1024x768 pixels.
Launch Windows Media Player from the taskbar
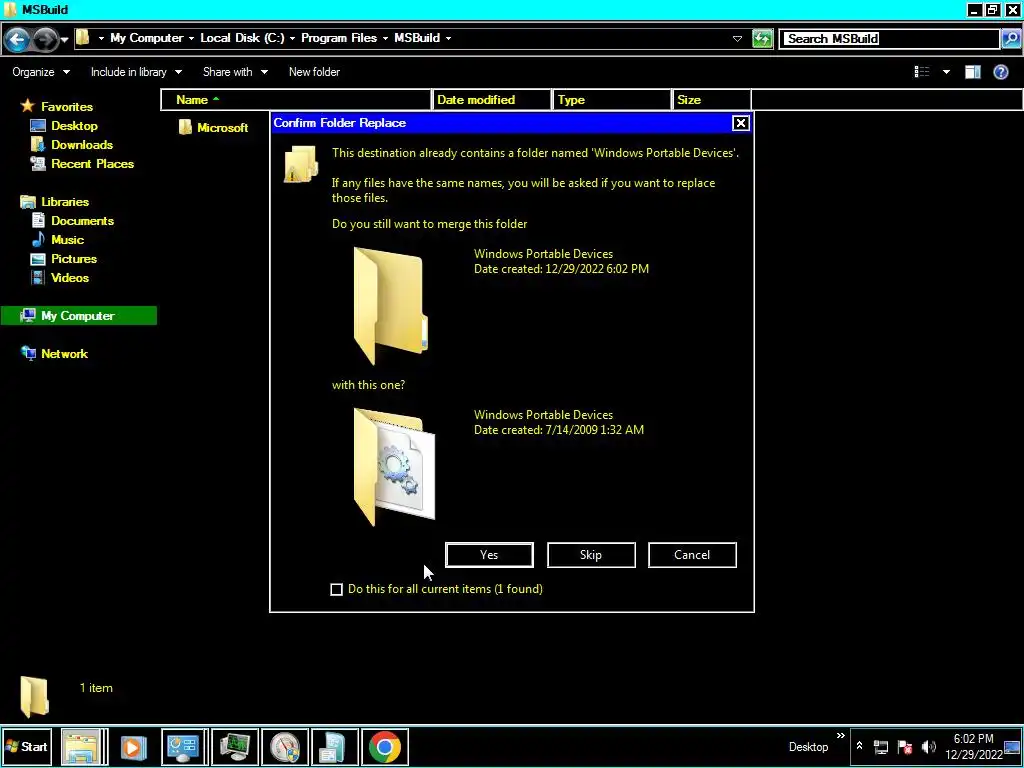pos(133,747)
